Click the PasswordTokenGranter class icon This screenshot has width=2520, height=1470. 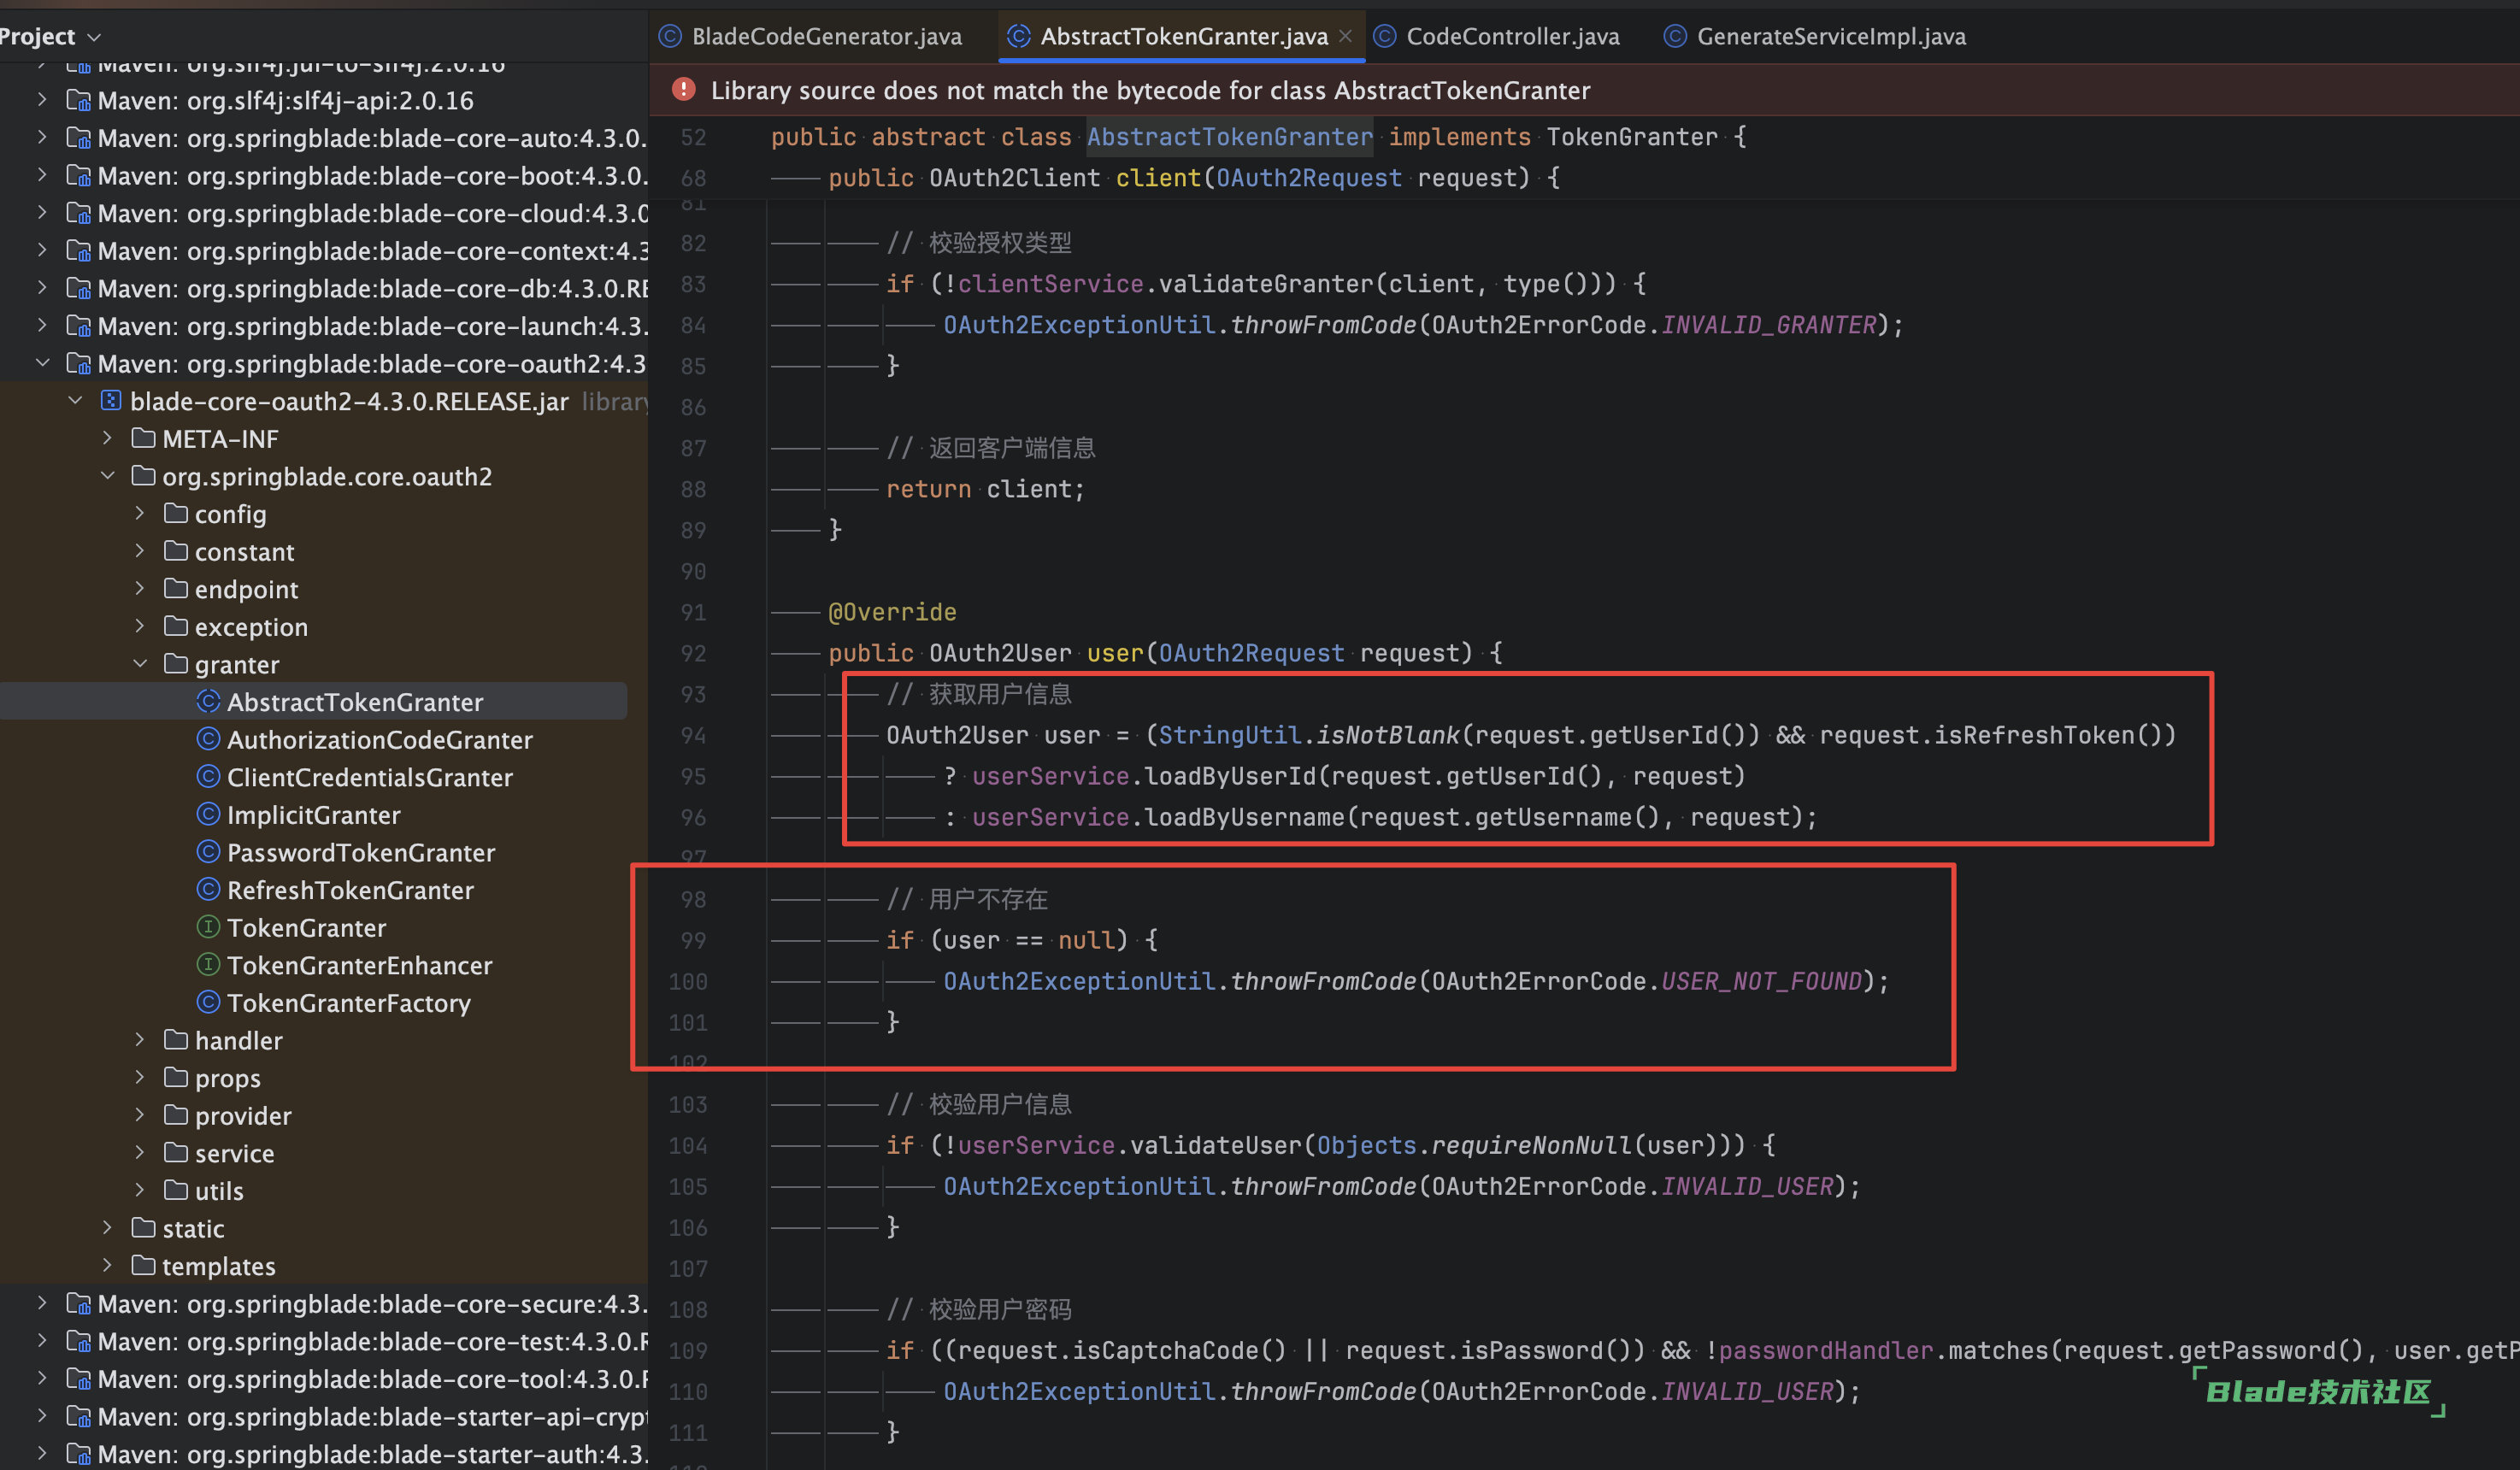point(208,852)
